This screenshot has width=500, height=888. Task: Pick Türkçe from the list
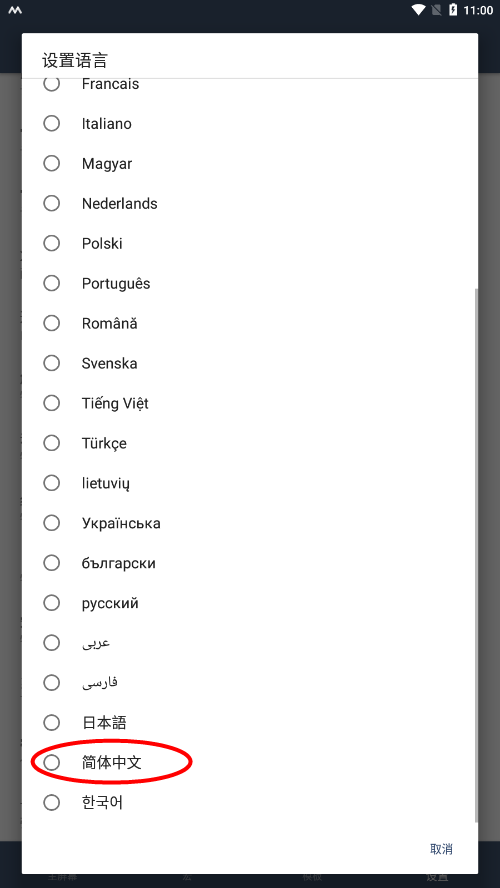pos(250,443)
